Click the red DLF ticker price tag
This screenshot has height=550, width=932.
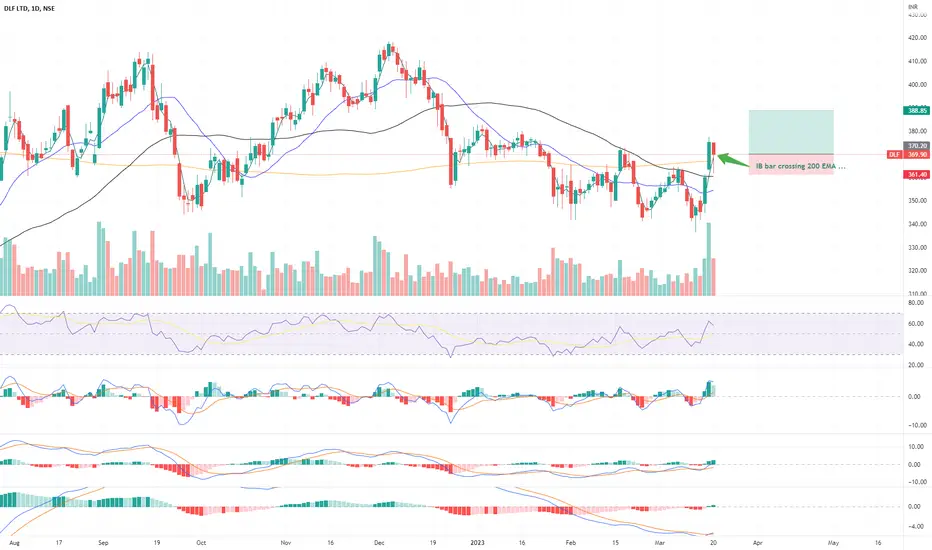click(894, 155)
